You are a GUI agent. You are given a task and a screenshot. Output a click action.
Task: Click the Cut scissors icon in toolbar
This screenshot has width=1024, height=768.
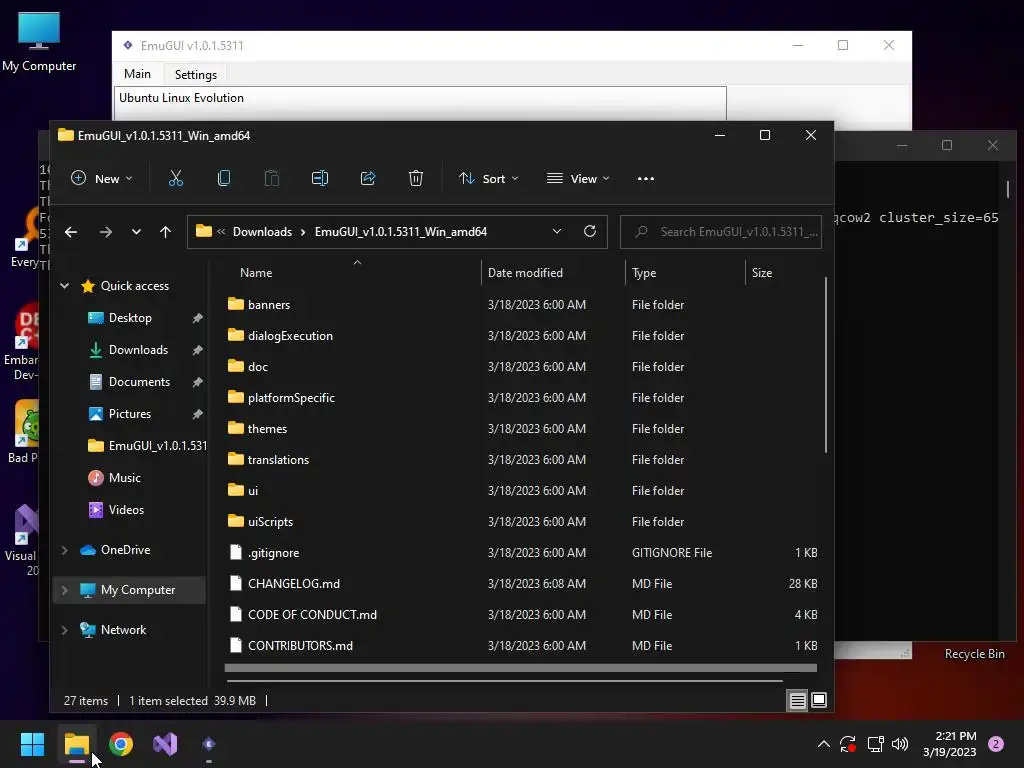(x=176, y=178)
